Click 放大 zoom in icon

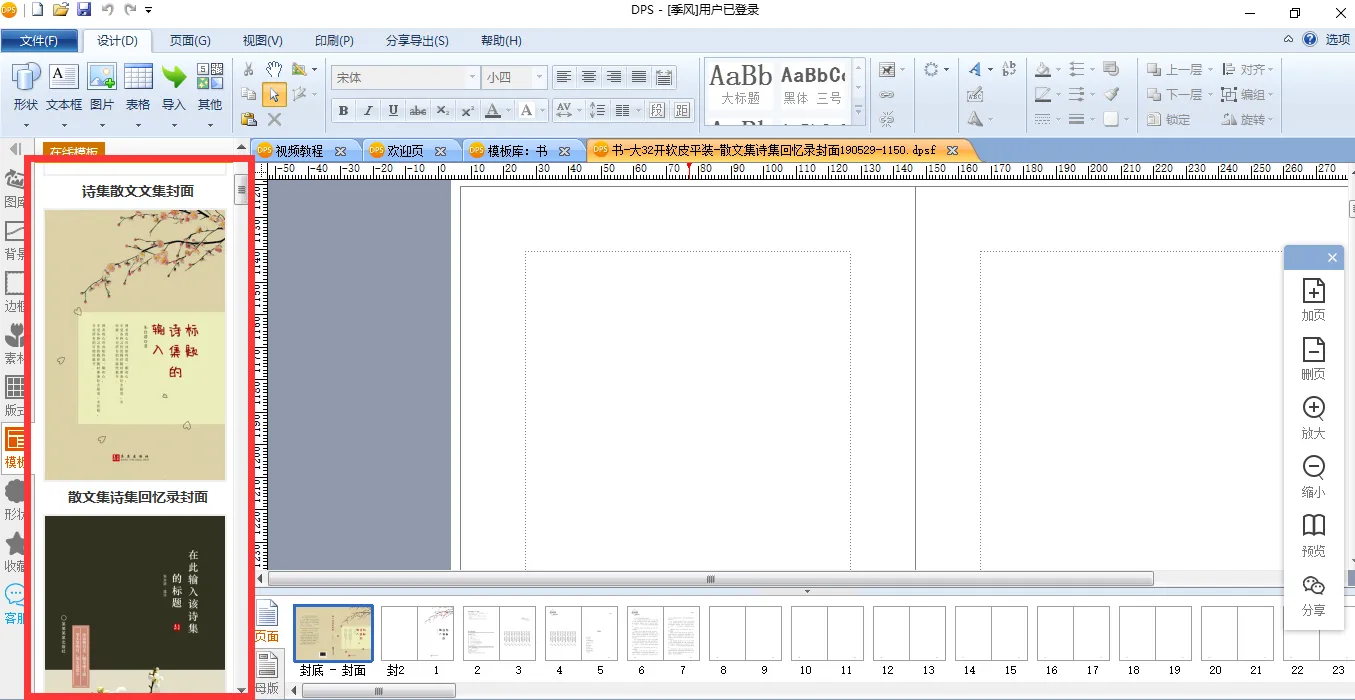(1313, 417)
